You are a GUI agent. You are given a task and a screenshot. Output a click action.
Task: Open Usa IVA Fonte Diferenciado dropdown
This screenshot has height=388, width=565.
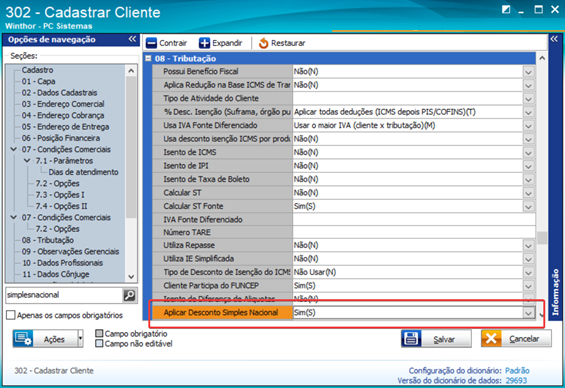pyautogui.click(x=528, y=126)
